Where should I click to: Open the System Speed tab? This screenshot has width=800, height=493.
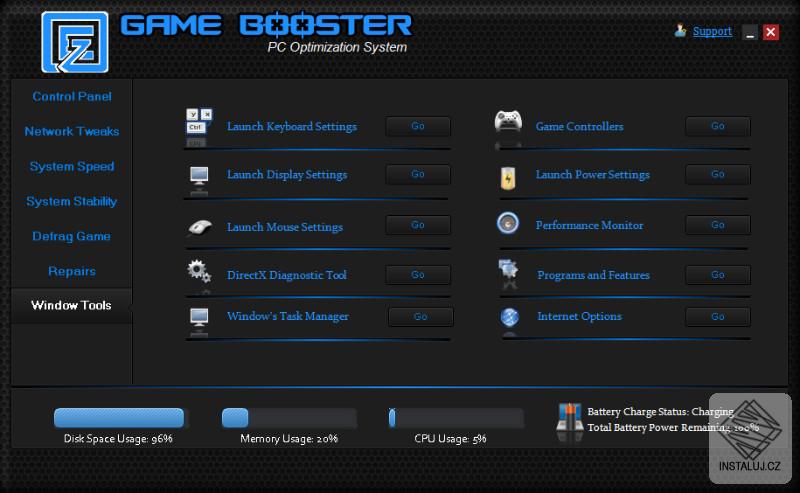coord(72,166)
